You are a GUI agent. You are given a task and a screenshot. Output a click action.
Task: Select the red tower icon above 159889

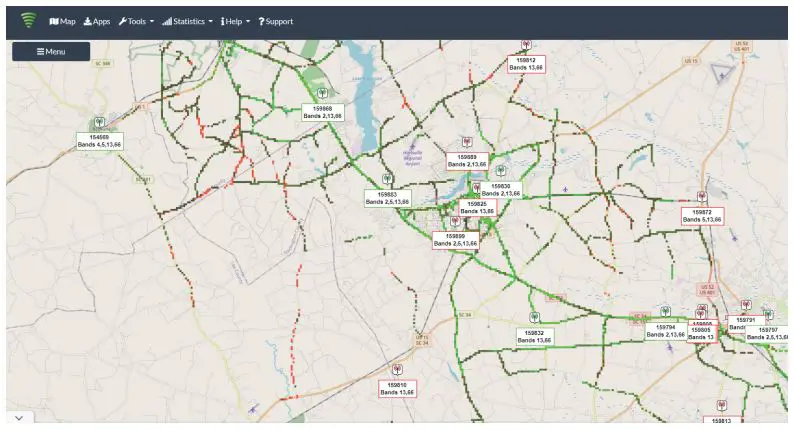467,142
